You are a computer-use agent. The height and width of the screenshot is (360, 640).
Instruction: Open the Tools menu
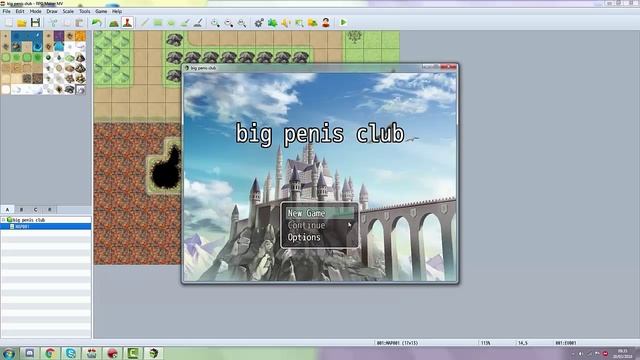[84, 11]
